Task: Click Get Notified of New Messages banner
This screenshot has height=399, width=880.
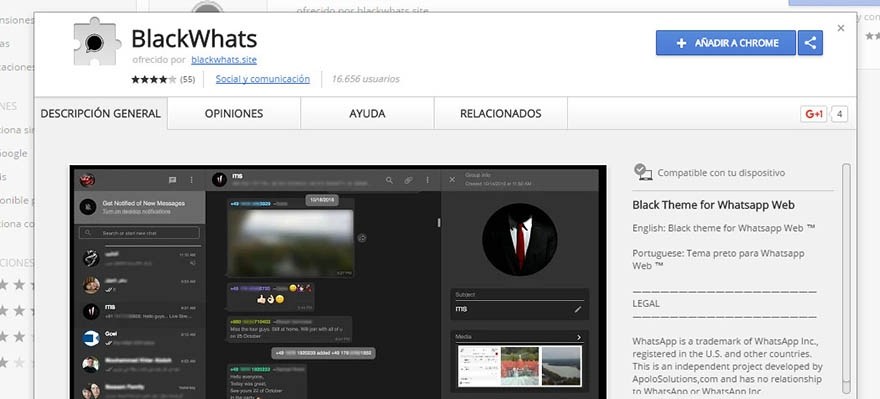Action: 140,207
